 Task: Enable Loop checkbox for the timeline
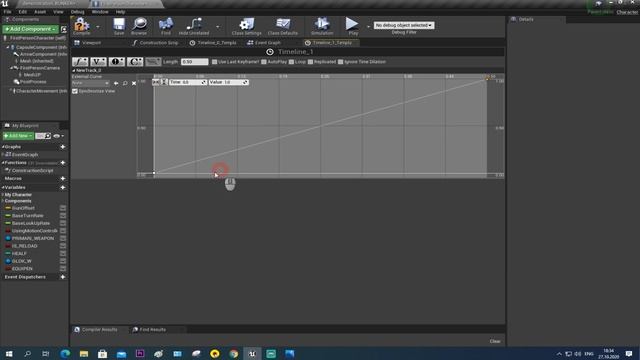tap(291, 62)
